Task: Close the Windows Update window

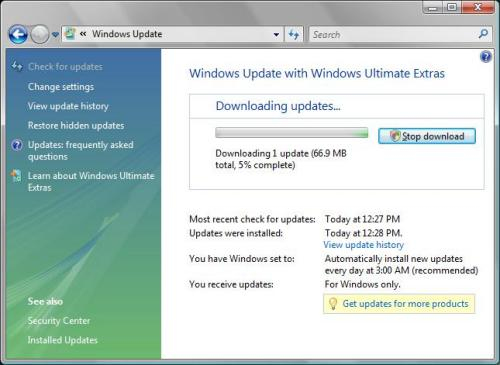Action: [x=478, y=7]
